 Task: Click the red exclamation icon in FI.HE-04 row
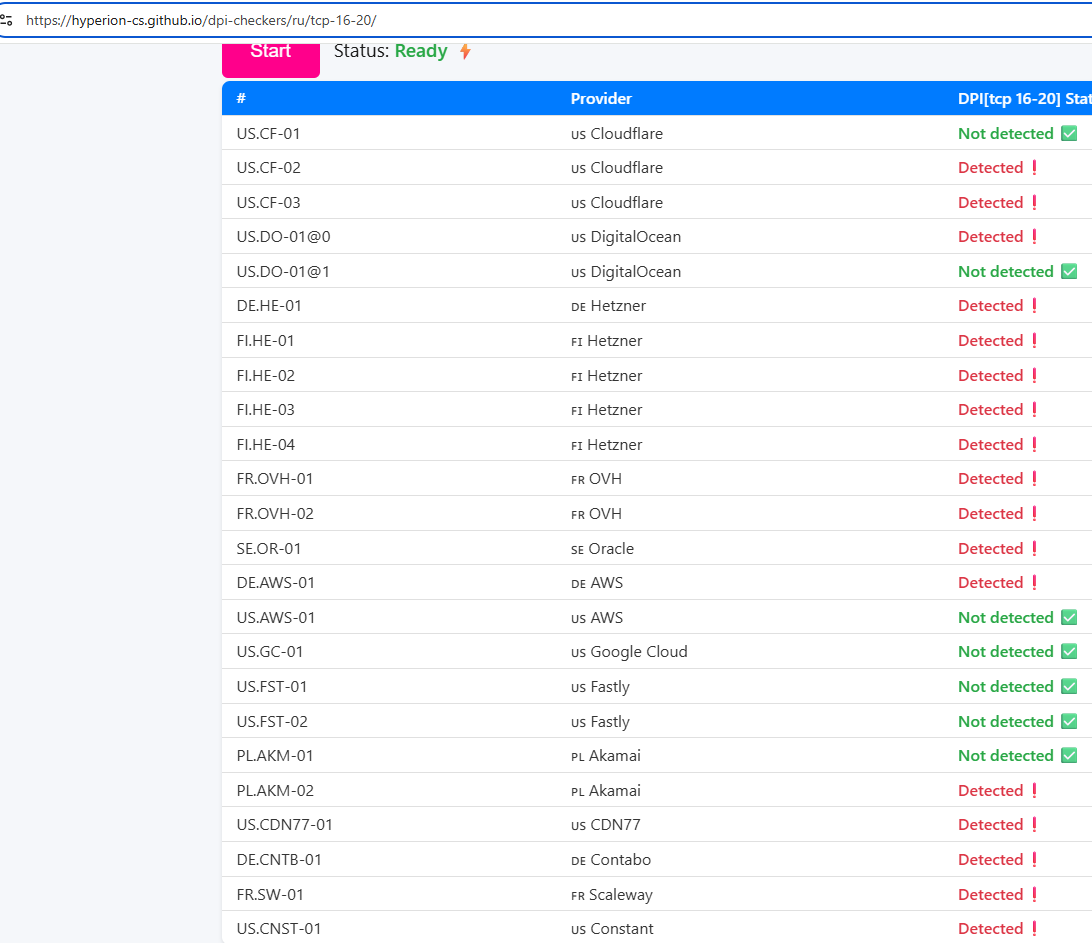tap(1034, 444)
